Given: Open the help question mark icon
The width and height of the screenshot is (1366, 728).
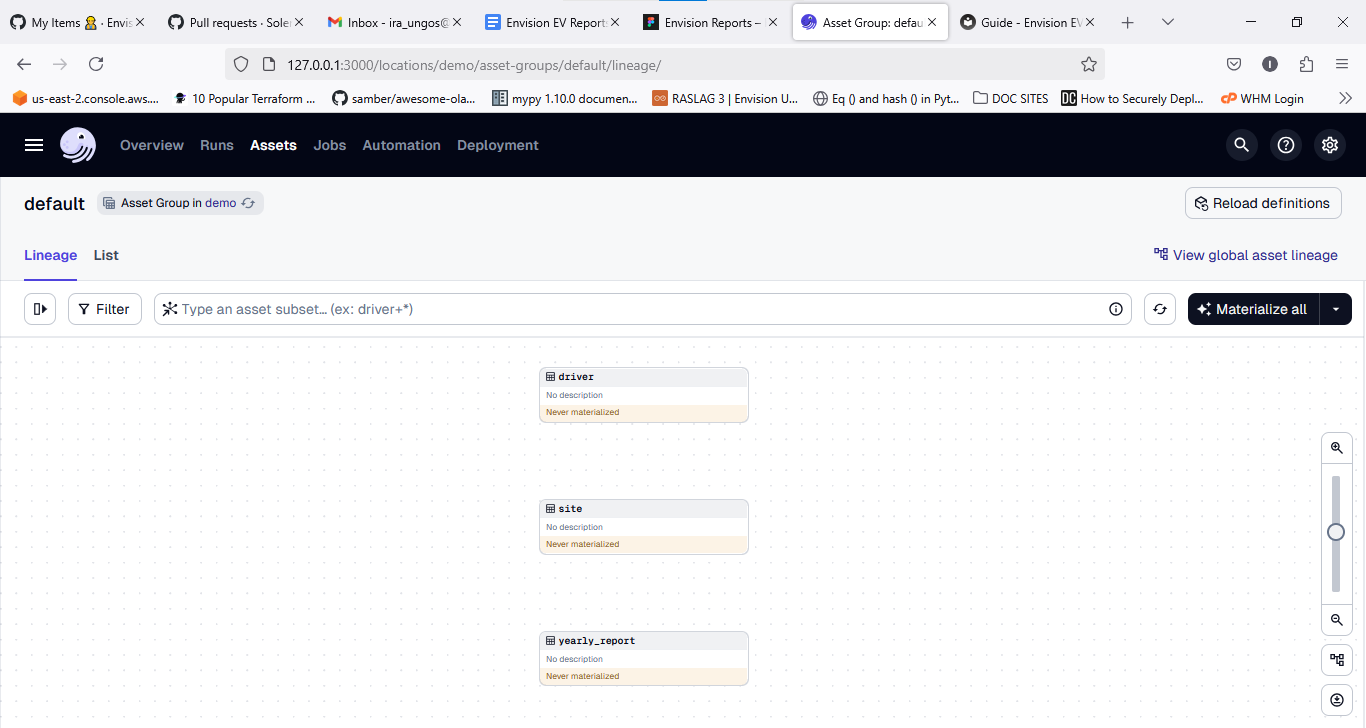Looking at the screenshot, I should (1285, 145).
